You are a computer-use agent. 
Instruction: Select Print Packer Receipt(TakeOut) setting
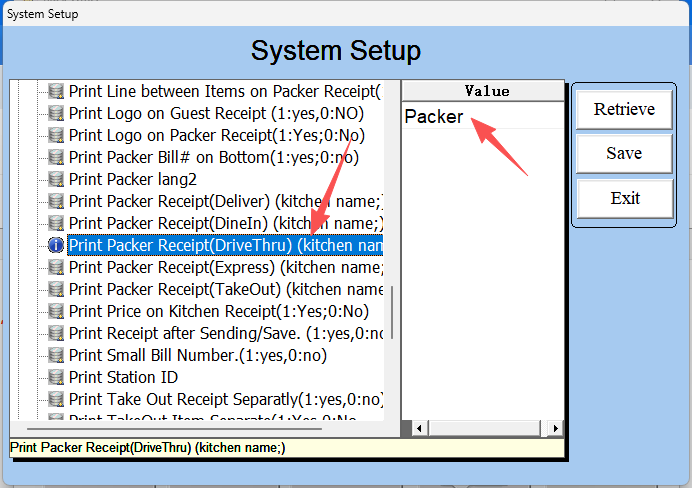pos(225,289)
